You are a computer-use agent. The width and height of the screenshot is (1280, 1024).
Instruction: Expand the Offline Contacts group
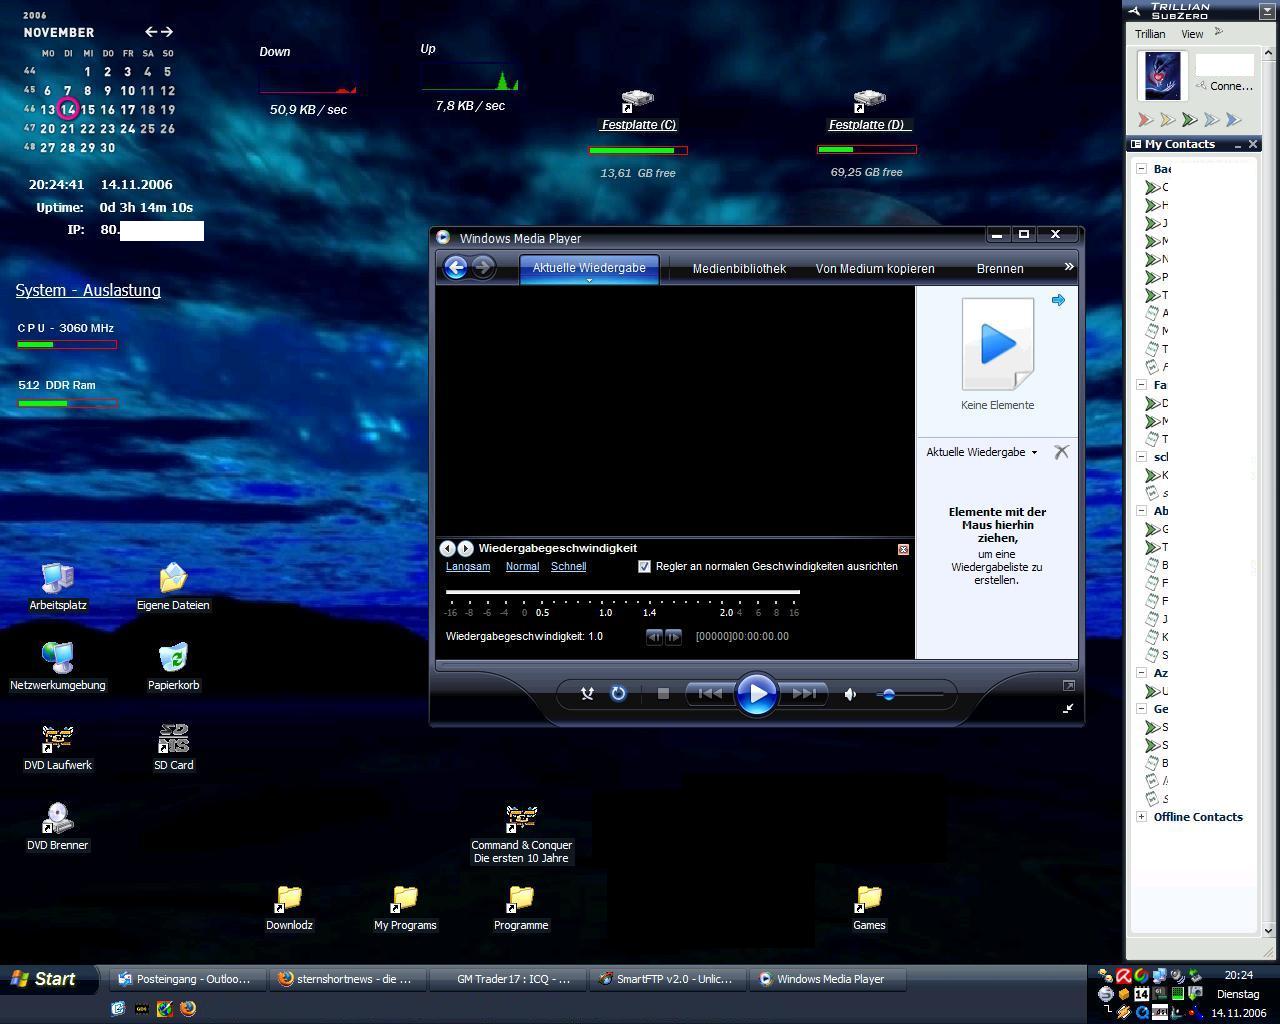(x=1142, y=817)
